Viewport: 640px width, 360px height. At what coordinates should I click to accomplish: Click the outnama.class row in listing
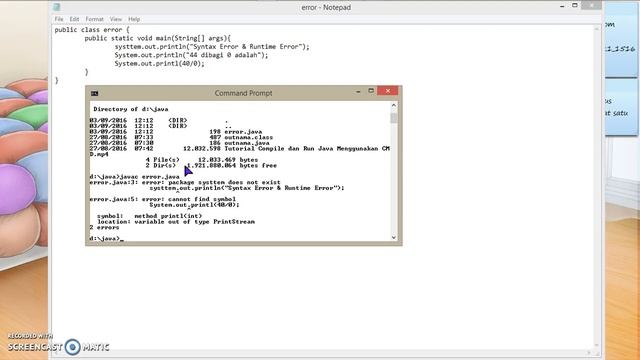(x=181, y=138)
